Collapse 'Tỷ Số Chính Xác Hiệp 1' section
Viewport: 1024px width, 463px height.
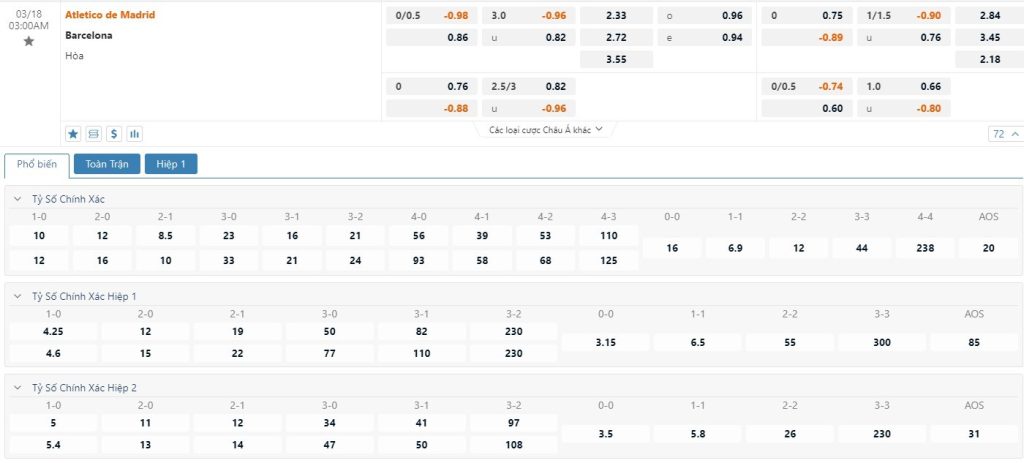[x=17, y=296]
